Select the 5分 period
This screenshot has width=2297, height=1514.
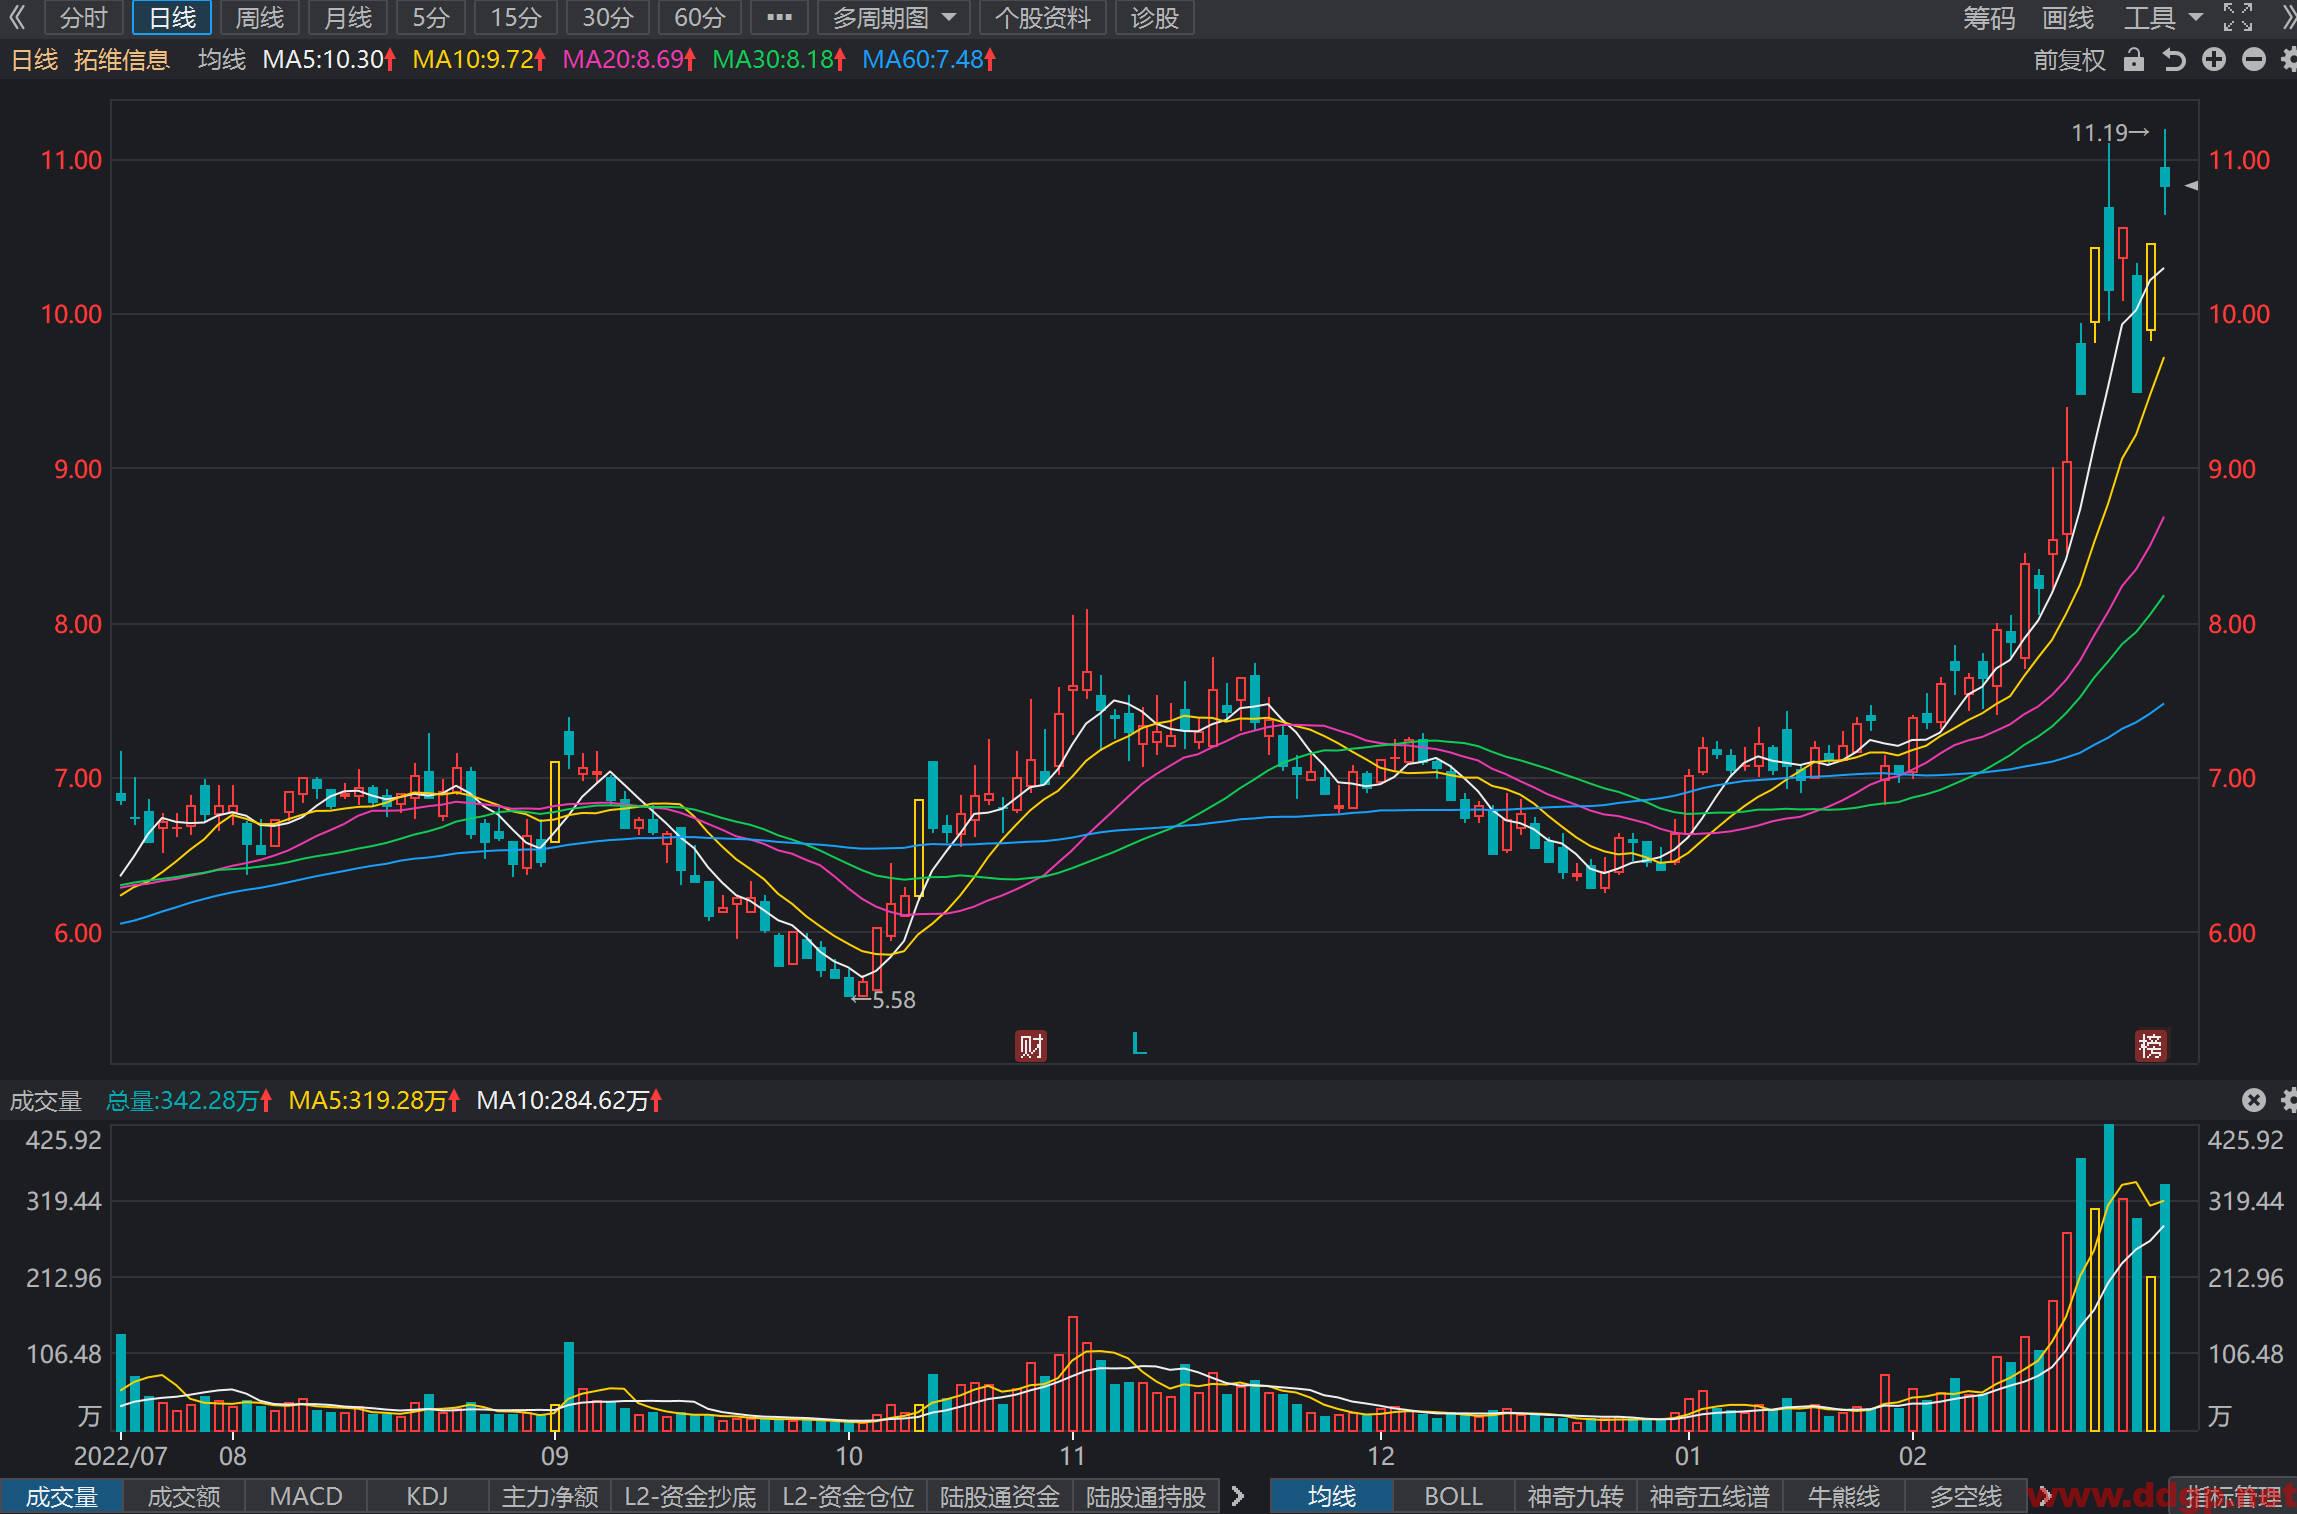coord(431,18)
